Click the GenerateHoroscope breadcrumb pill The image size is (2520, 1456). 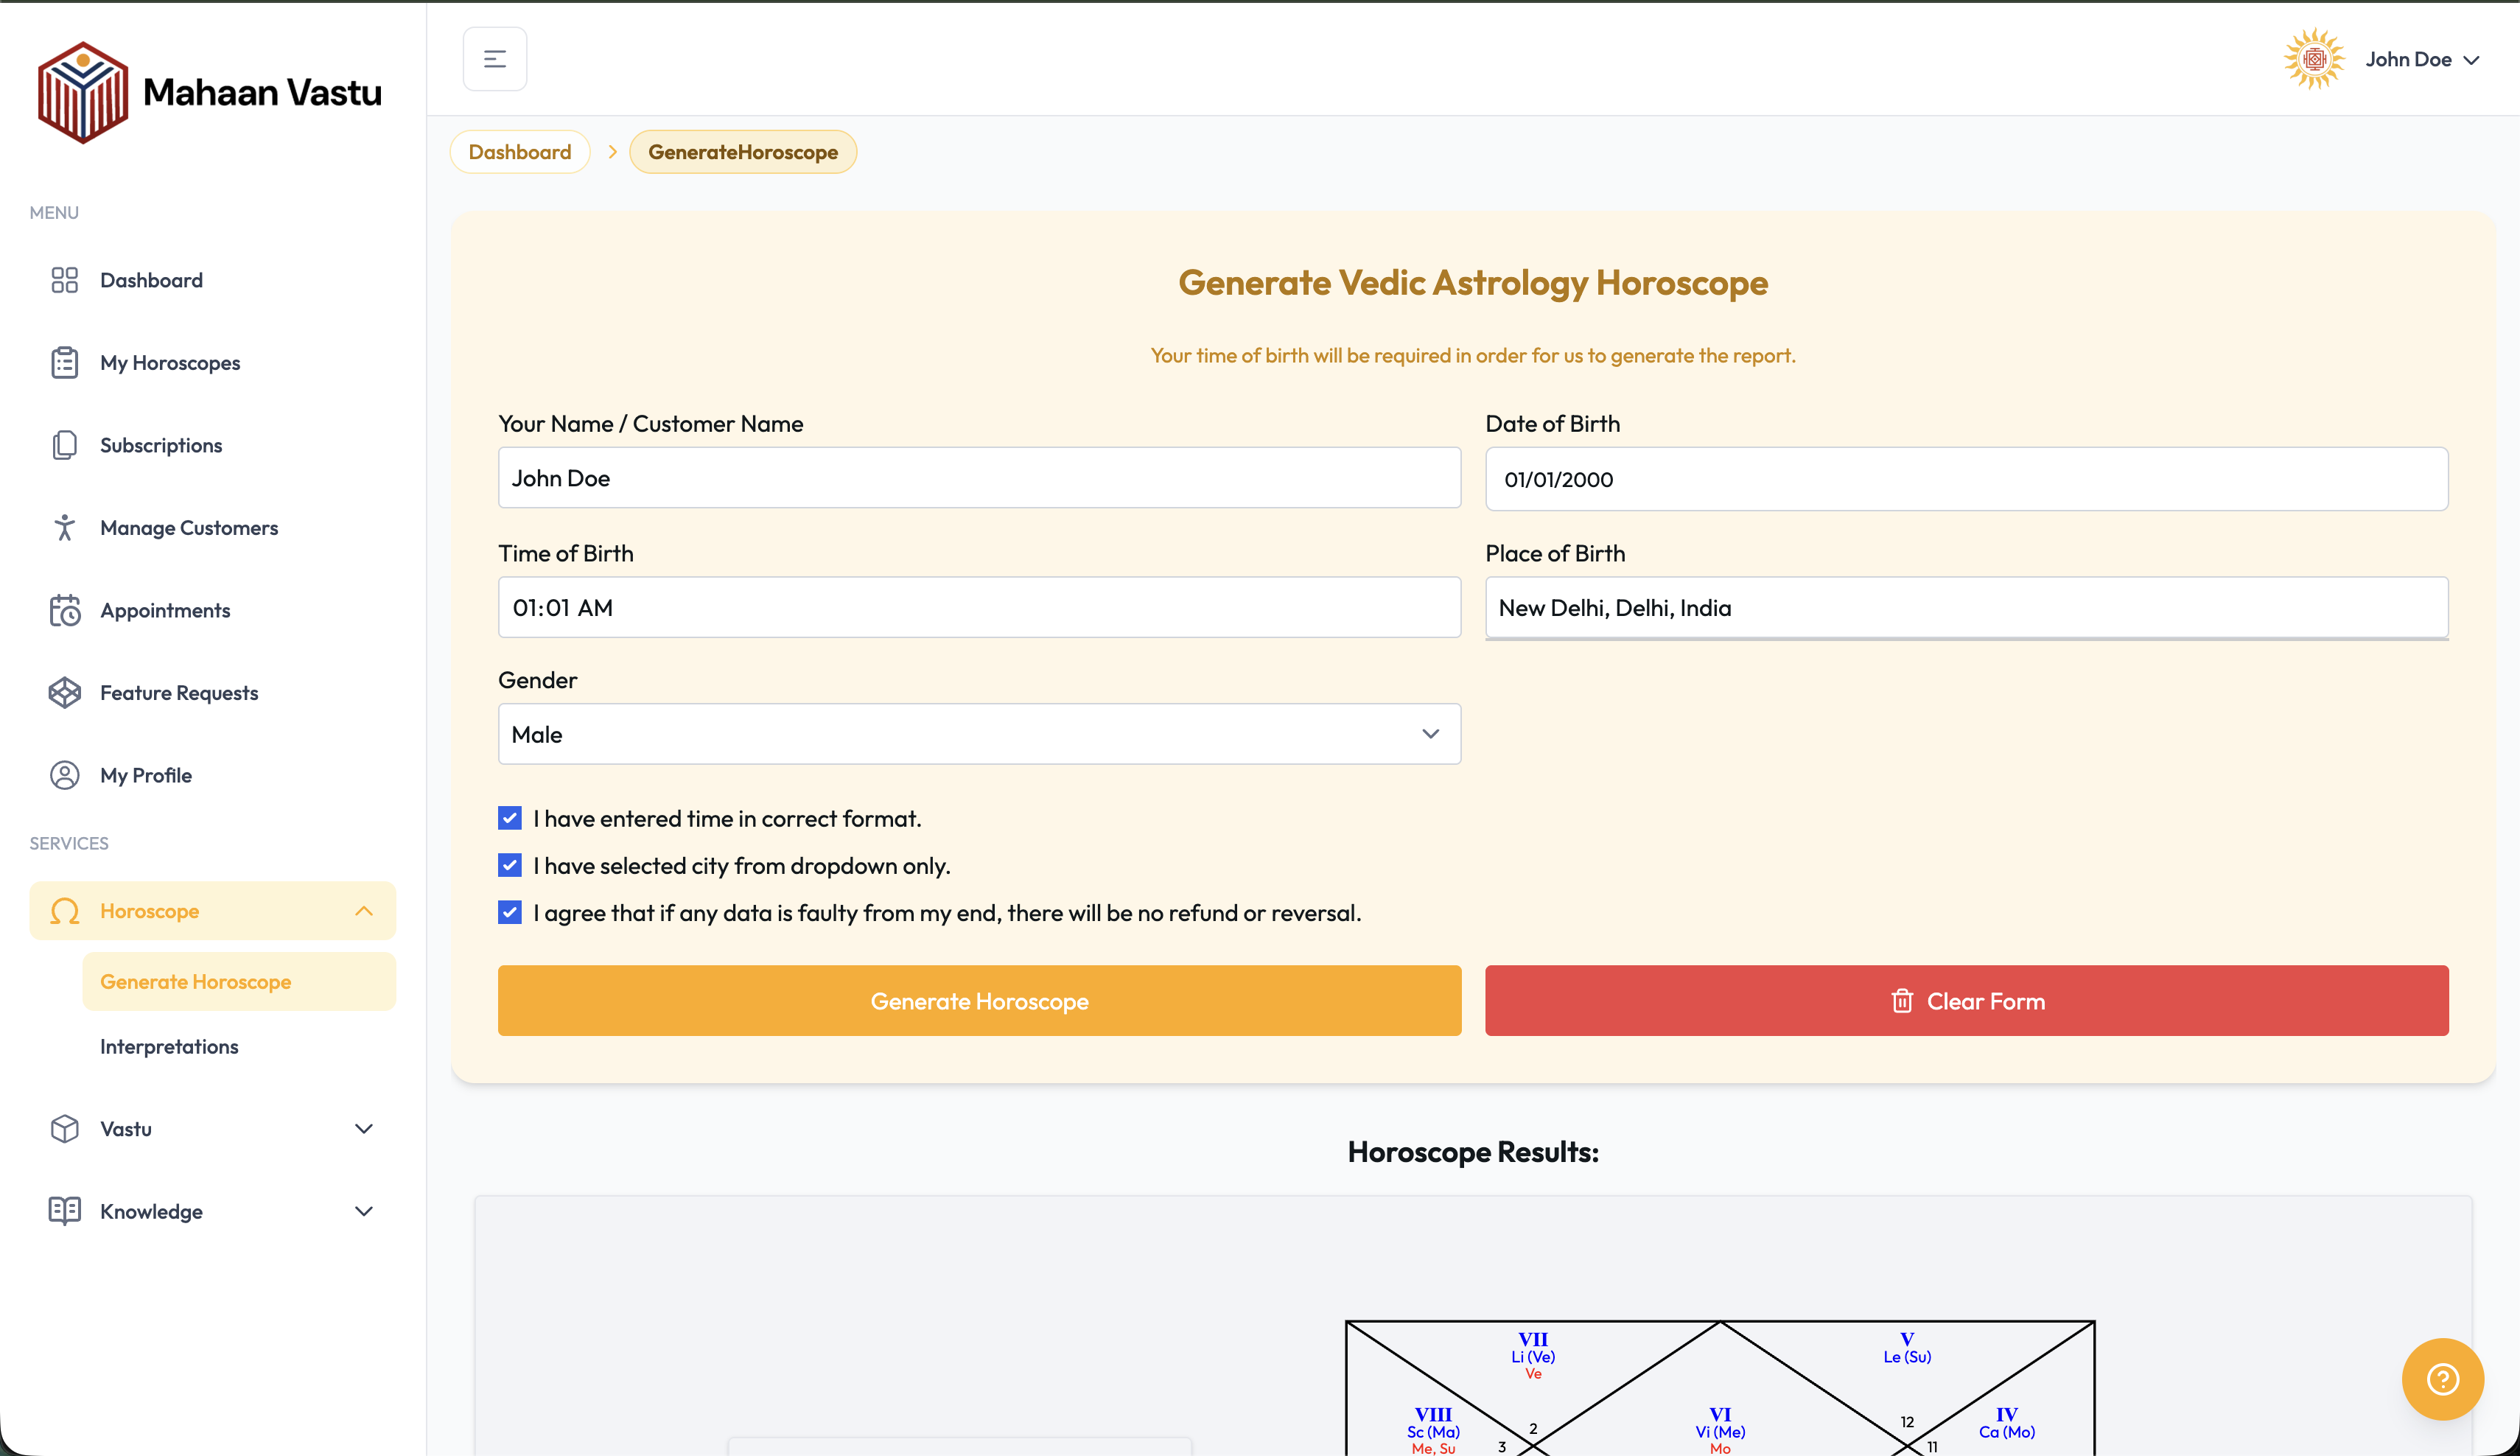click(x=743, y=152)
